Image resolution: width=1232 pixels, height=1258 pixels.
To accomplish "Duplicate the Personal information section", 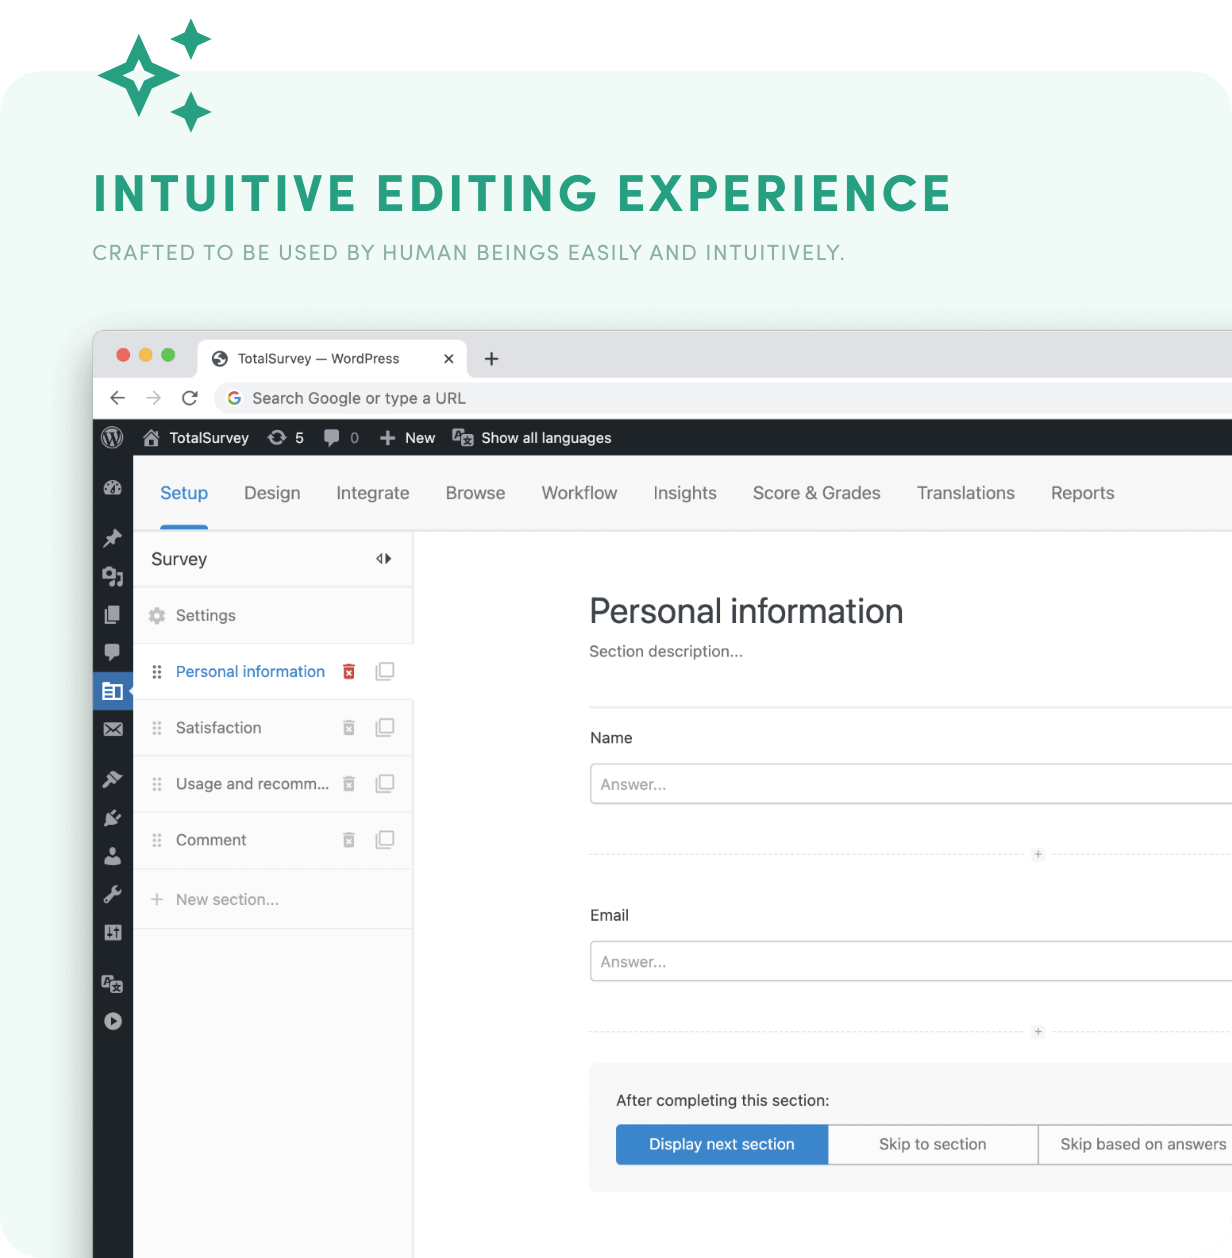I will tap(385, 672).
